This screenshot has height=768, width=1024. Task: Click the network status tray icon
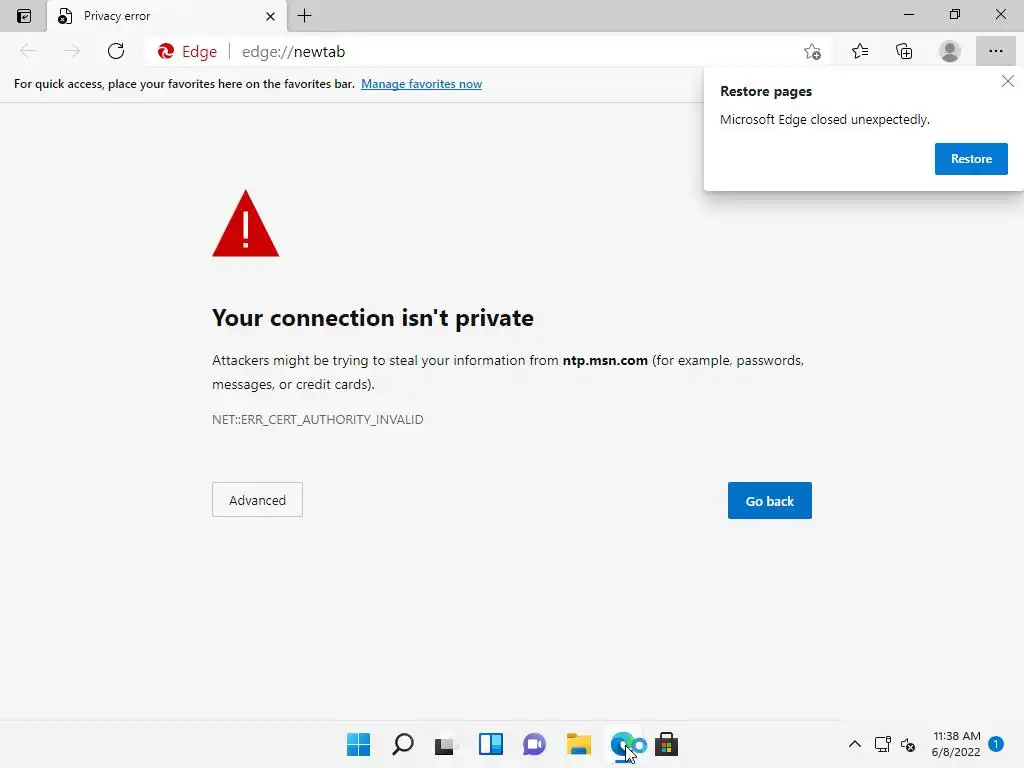click(x=882, y=744)
